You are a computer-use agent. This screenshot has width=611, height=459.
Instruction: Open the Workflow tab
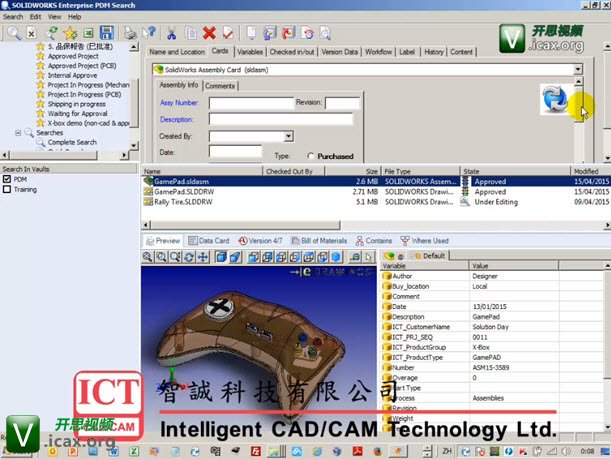pos(378,52)
